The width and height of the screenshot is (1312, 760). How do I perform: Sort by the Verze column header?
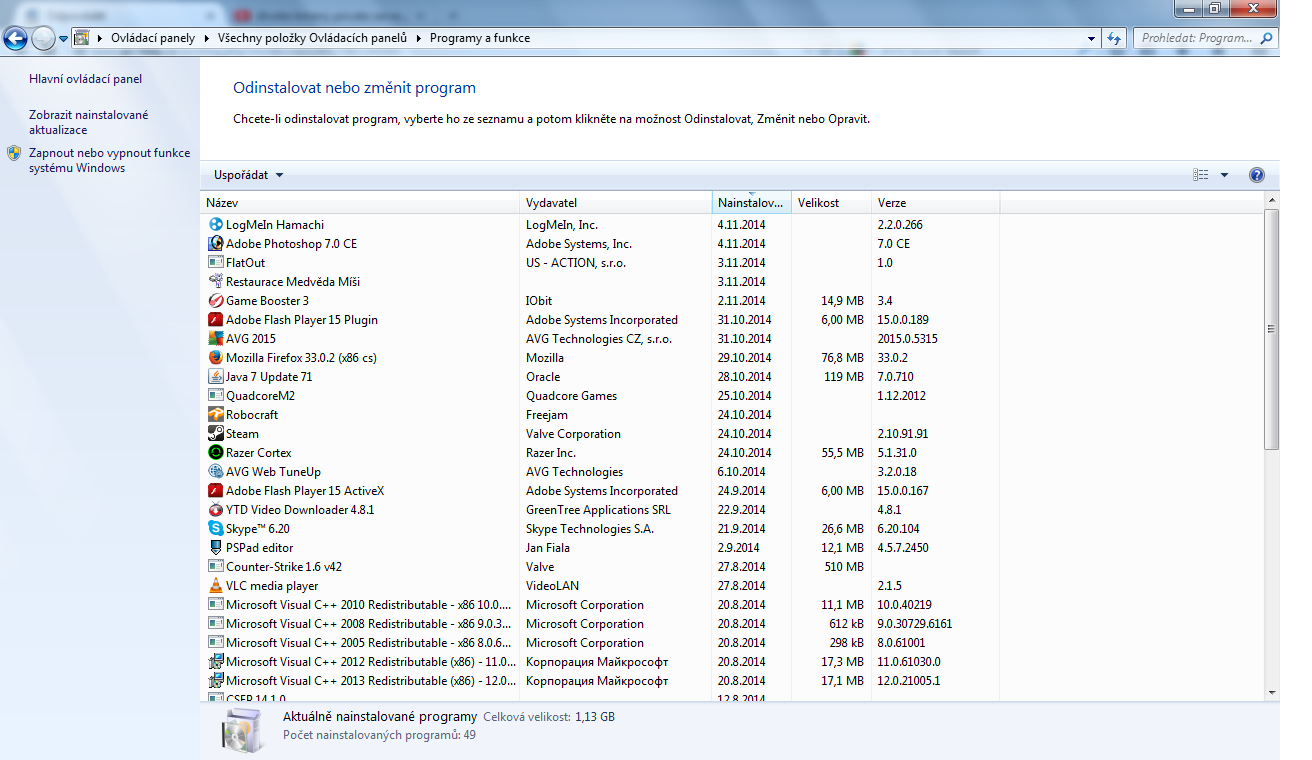[x=935, y=203]
